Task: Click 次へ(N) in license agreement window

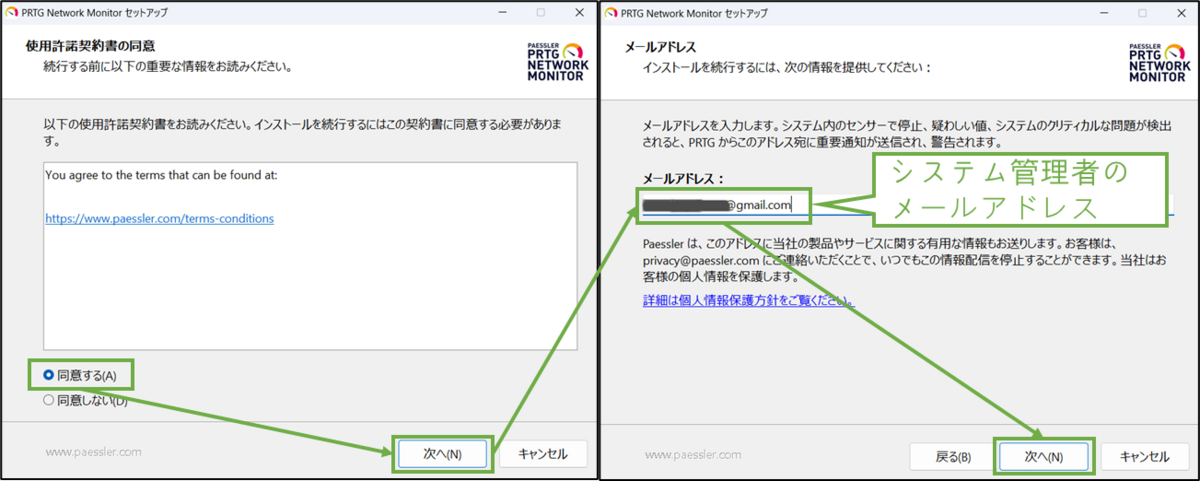Action: [442, 454]
